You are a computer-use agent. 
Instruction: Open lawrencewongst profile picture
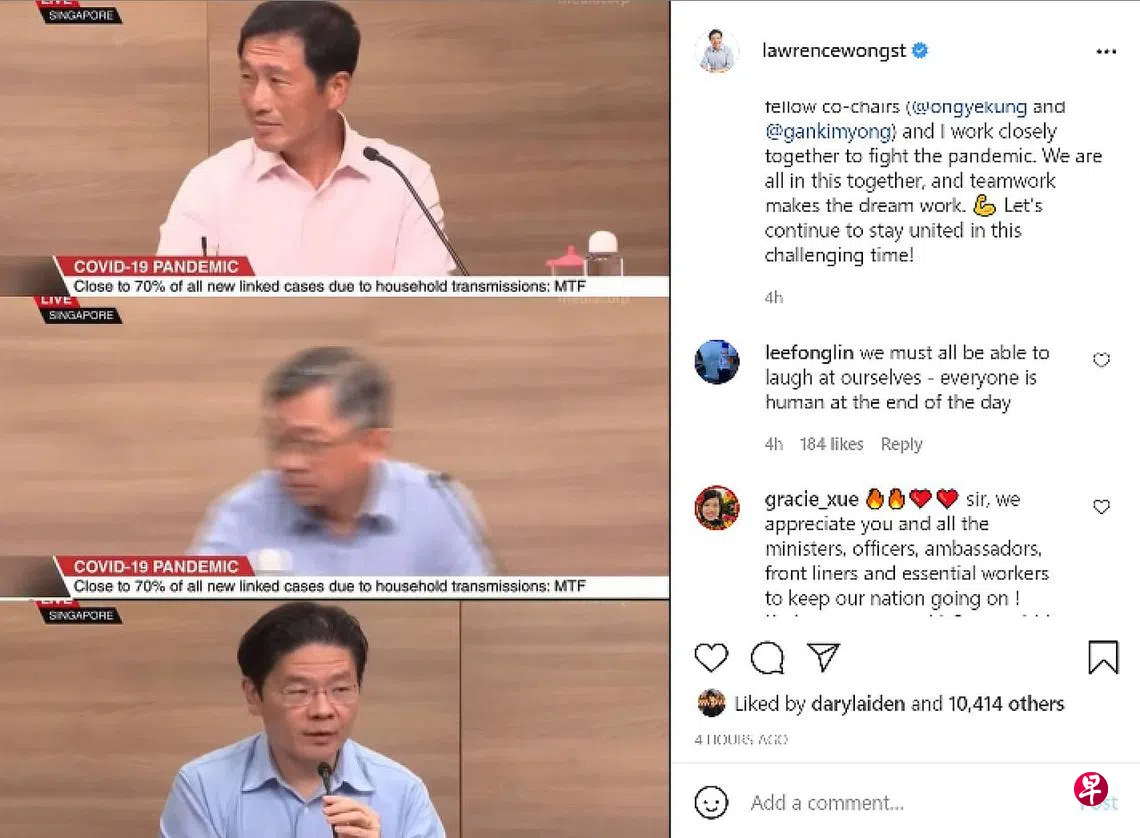(717, 51)
